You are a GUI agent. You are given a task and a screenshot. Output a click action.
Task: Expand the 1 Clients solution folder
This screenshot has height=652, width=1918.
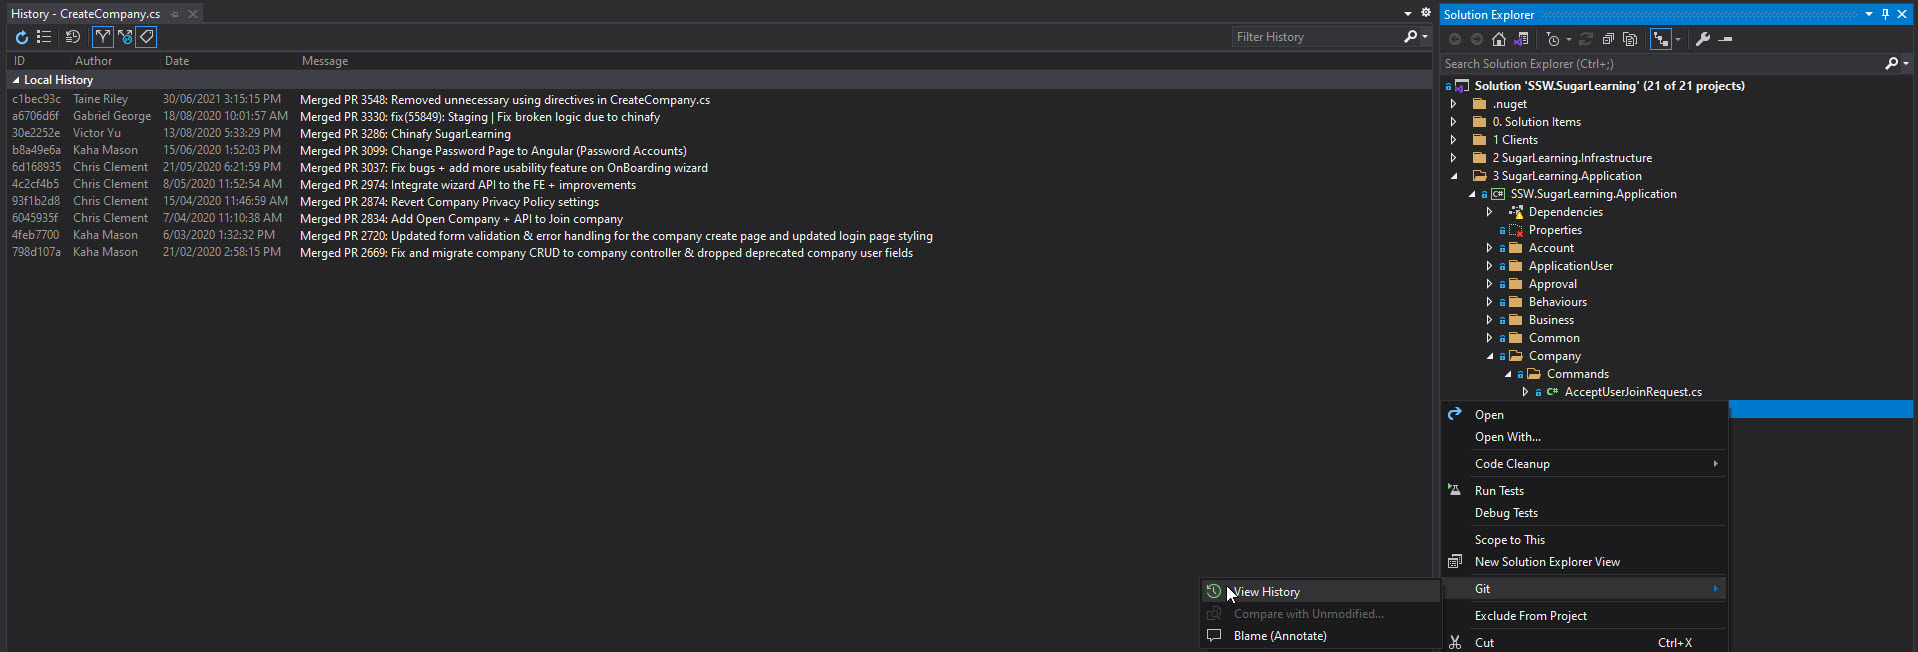point(1454,140)
